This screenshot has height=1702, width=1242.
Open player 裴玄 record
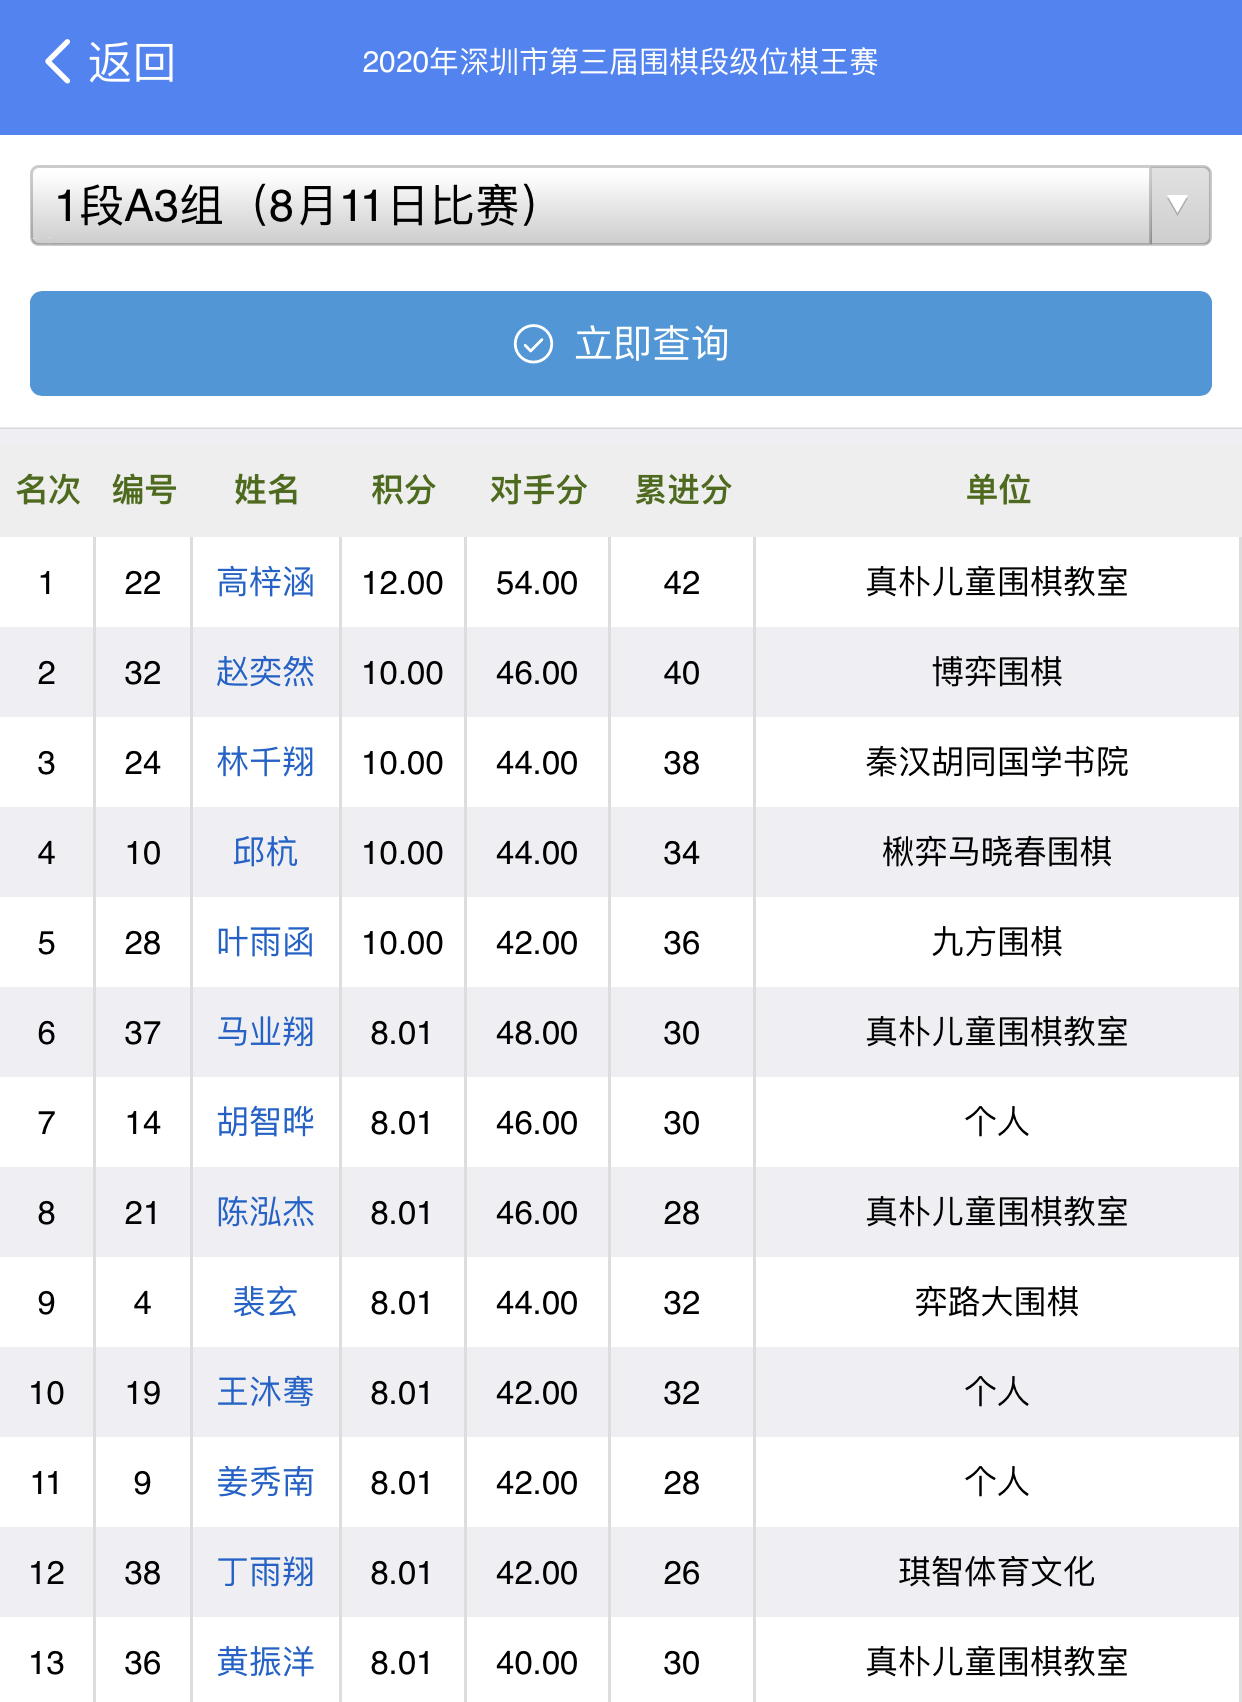pyautogui.click(x=265, y=1302)
